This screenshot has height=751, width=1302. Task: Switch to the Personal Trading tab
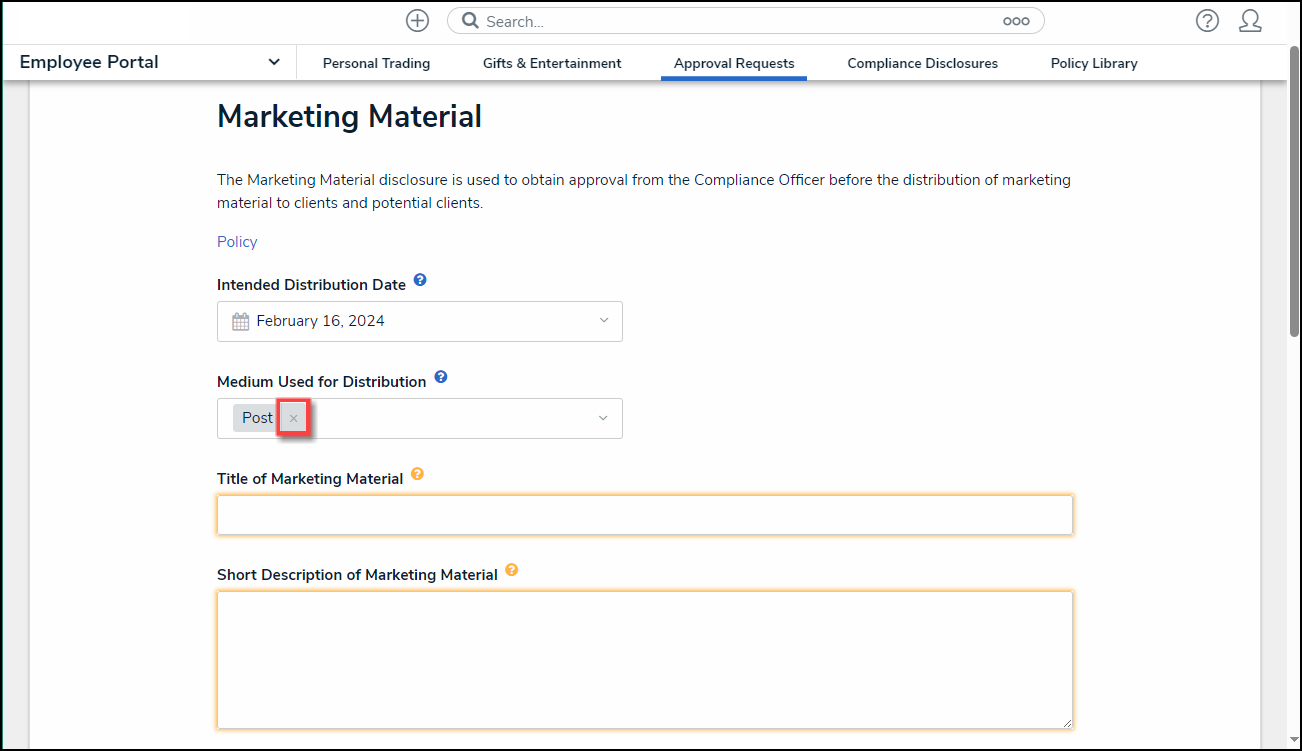click(376, 63)
